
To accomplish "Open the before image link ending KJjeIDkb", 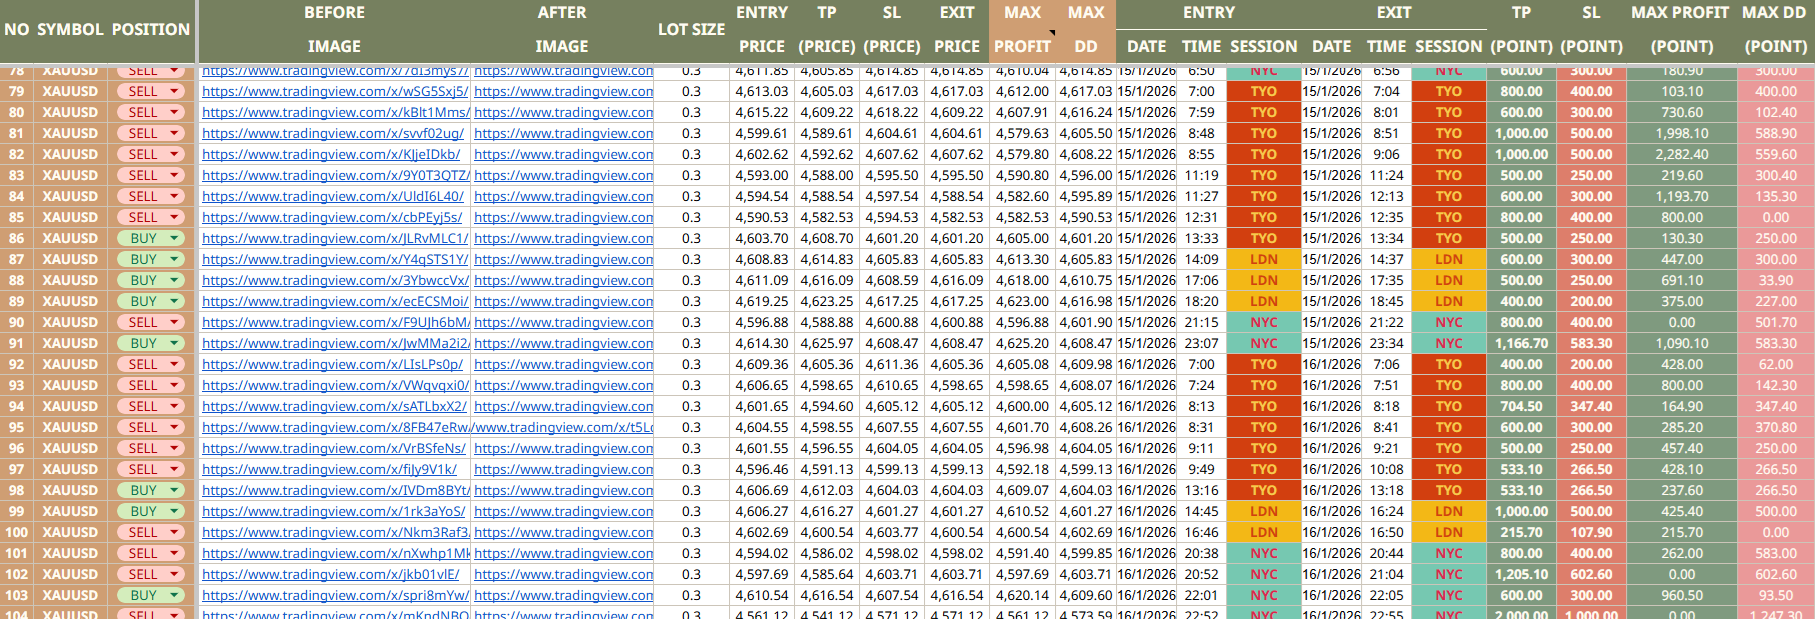I will 331,154.
